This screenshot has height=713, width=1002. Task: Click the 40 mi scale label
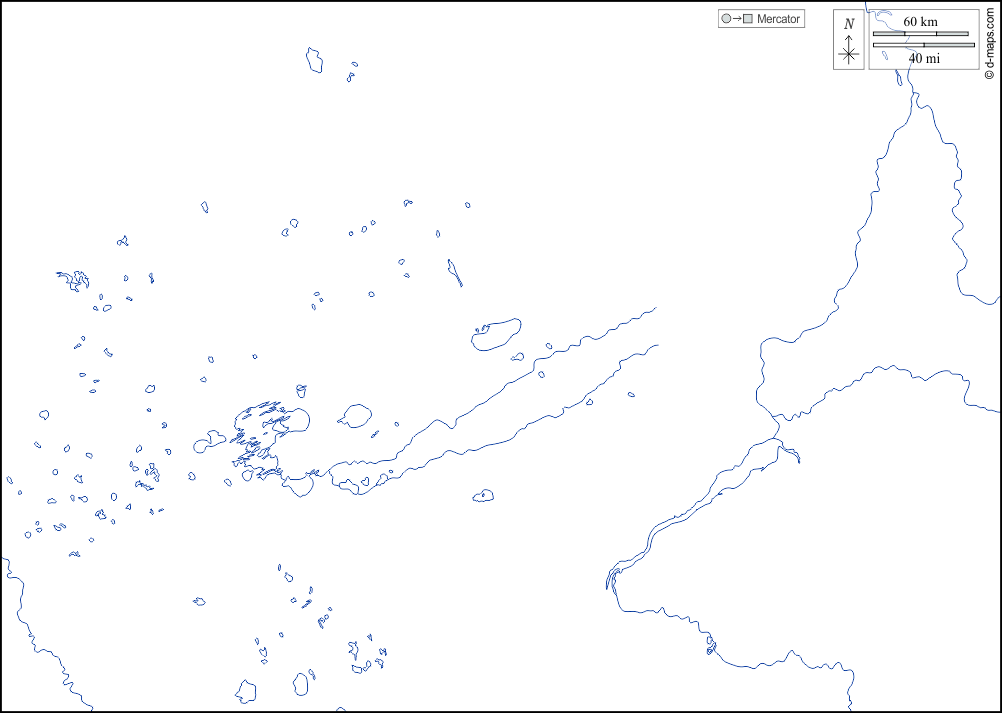click(923, 58)
